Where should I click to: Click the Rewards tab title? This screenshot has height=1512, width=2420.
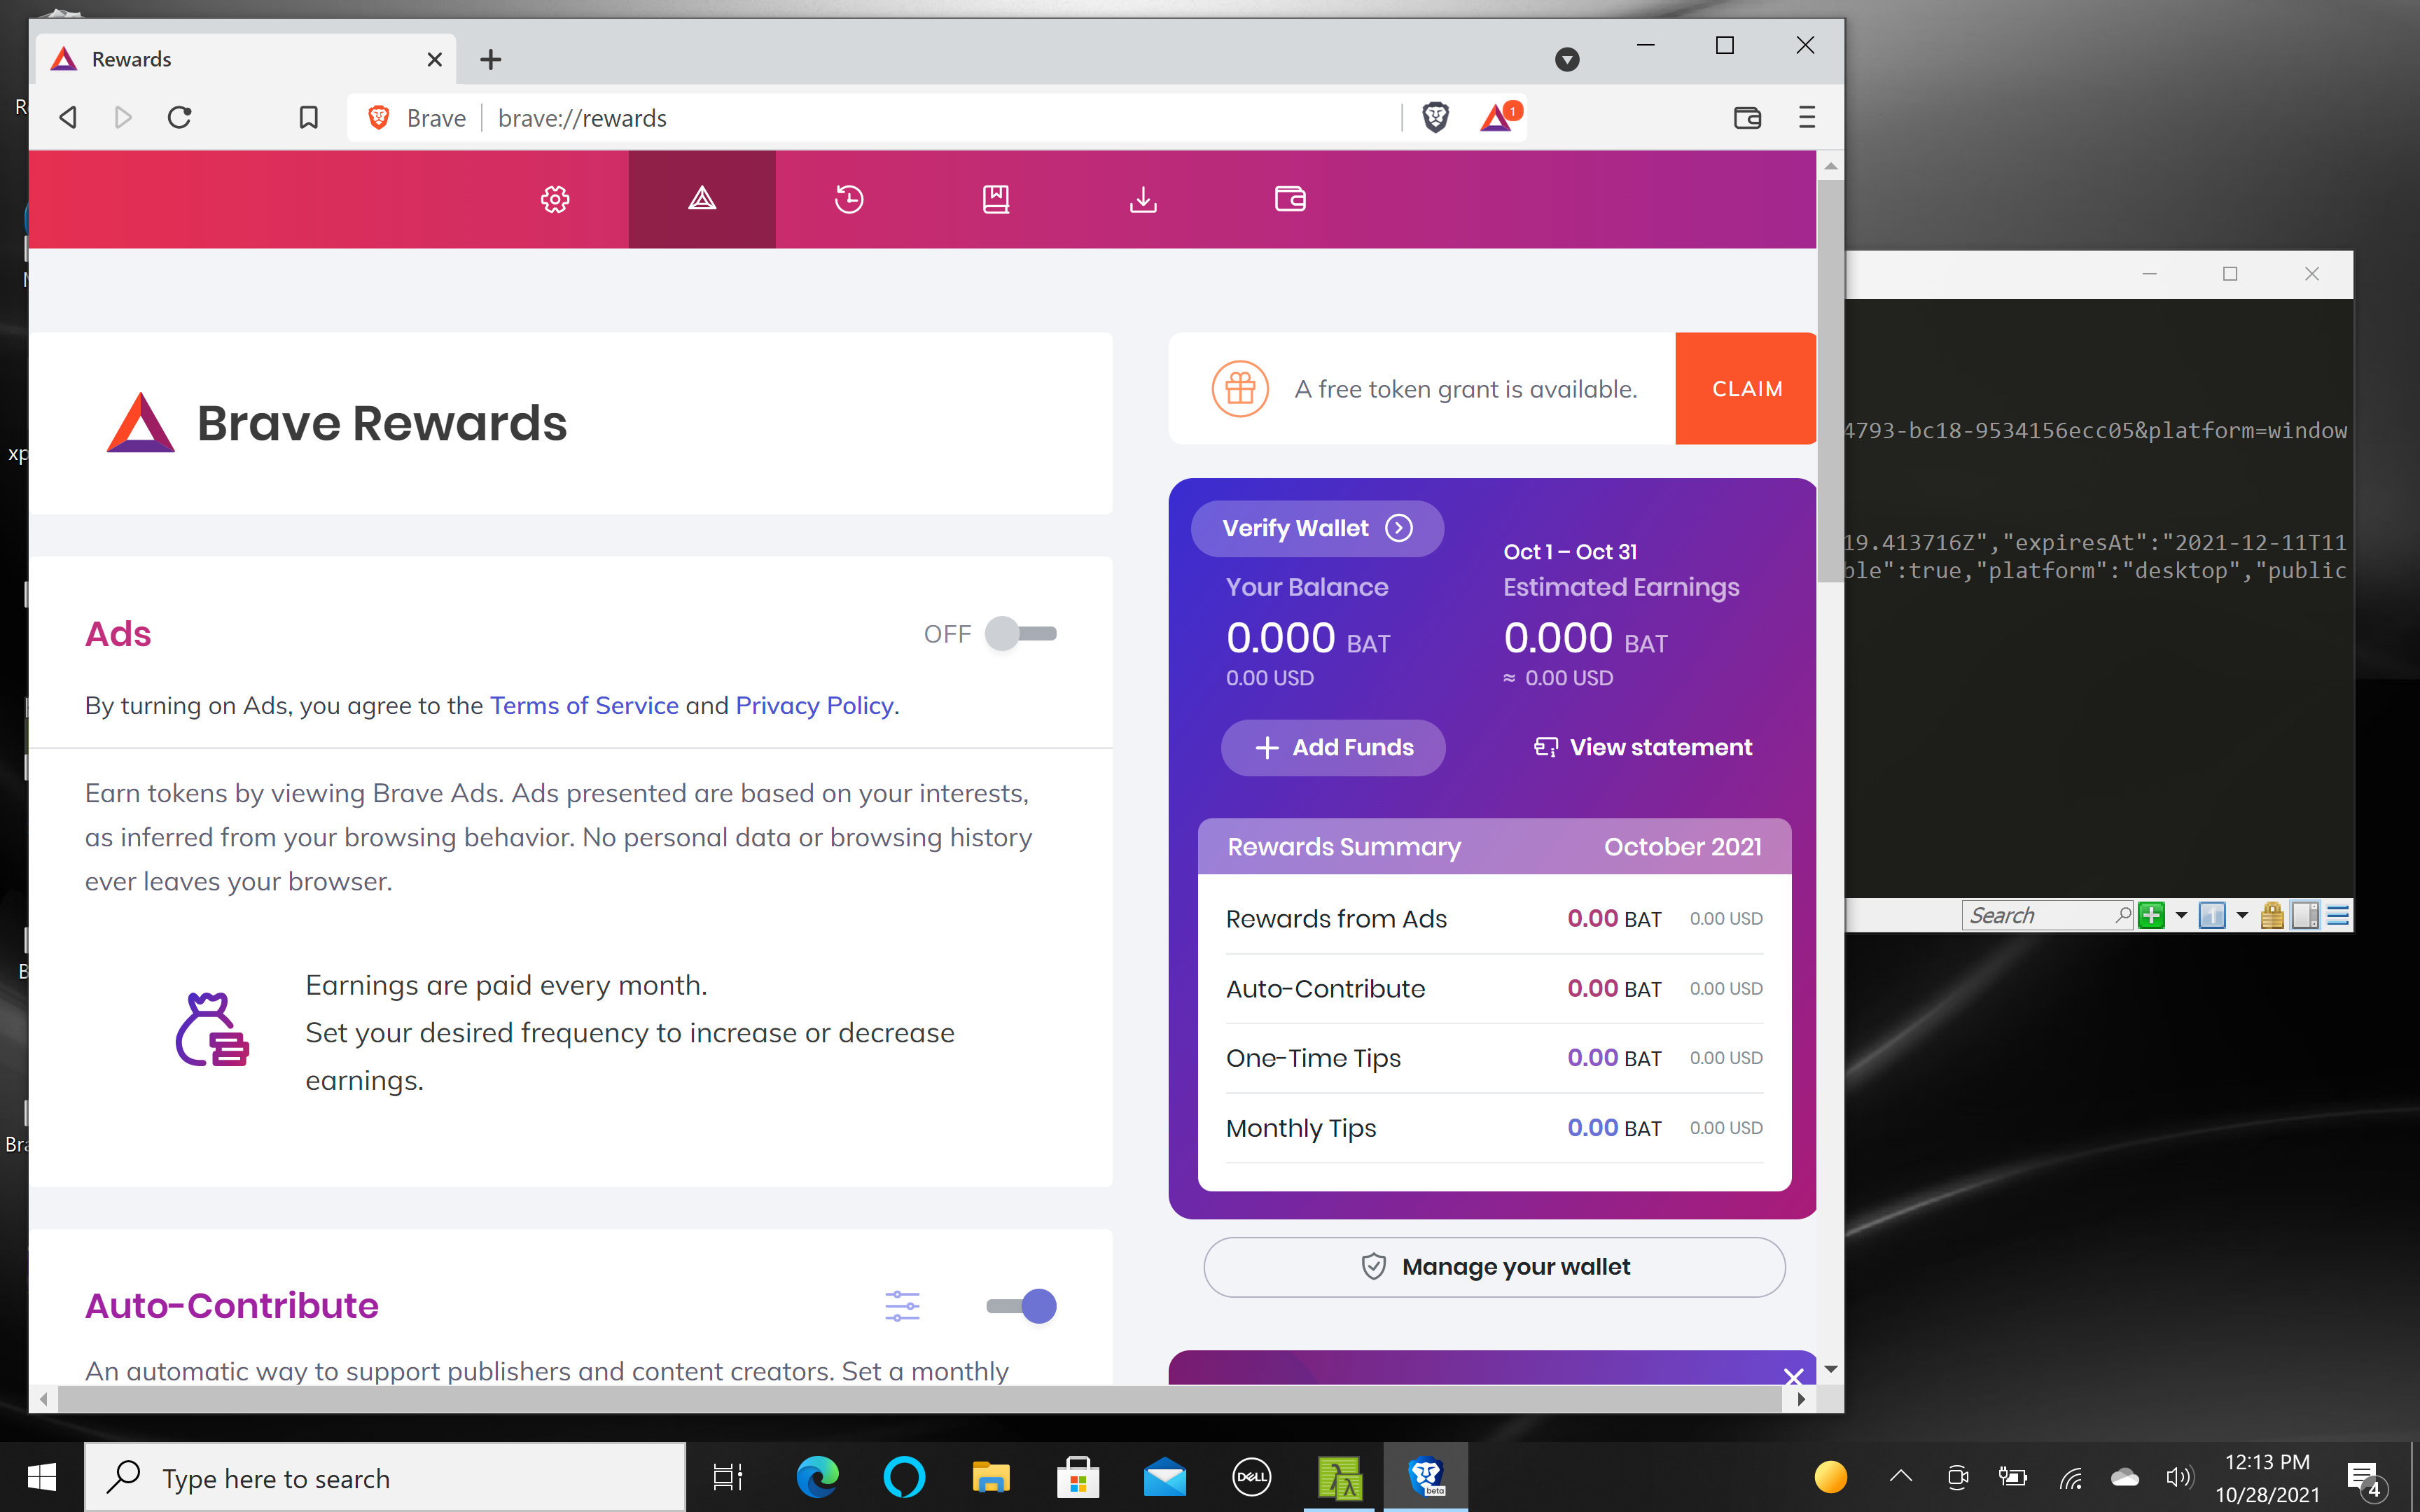(x=131, y=60)
